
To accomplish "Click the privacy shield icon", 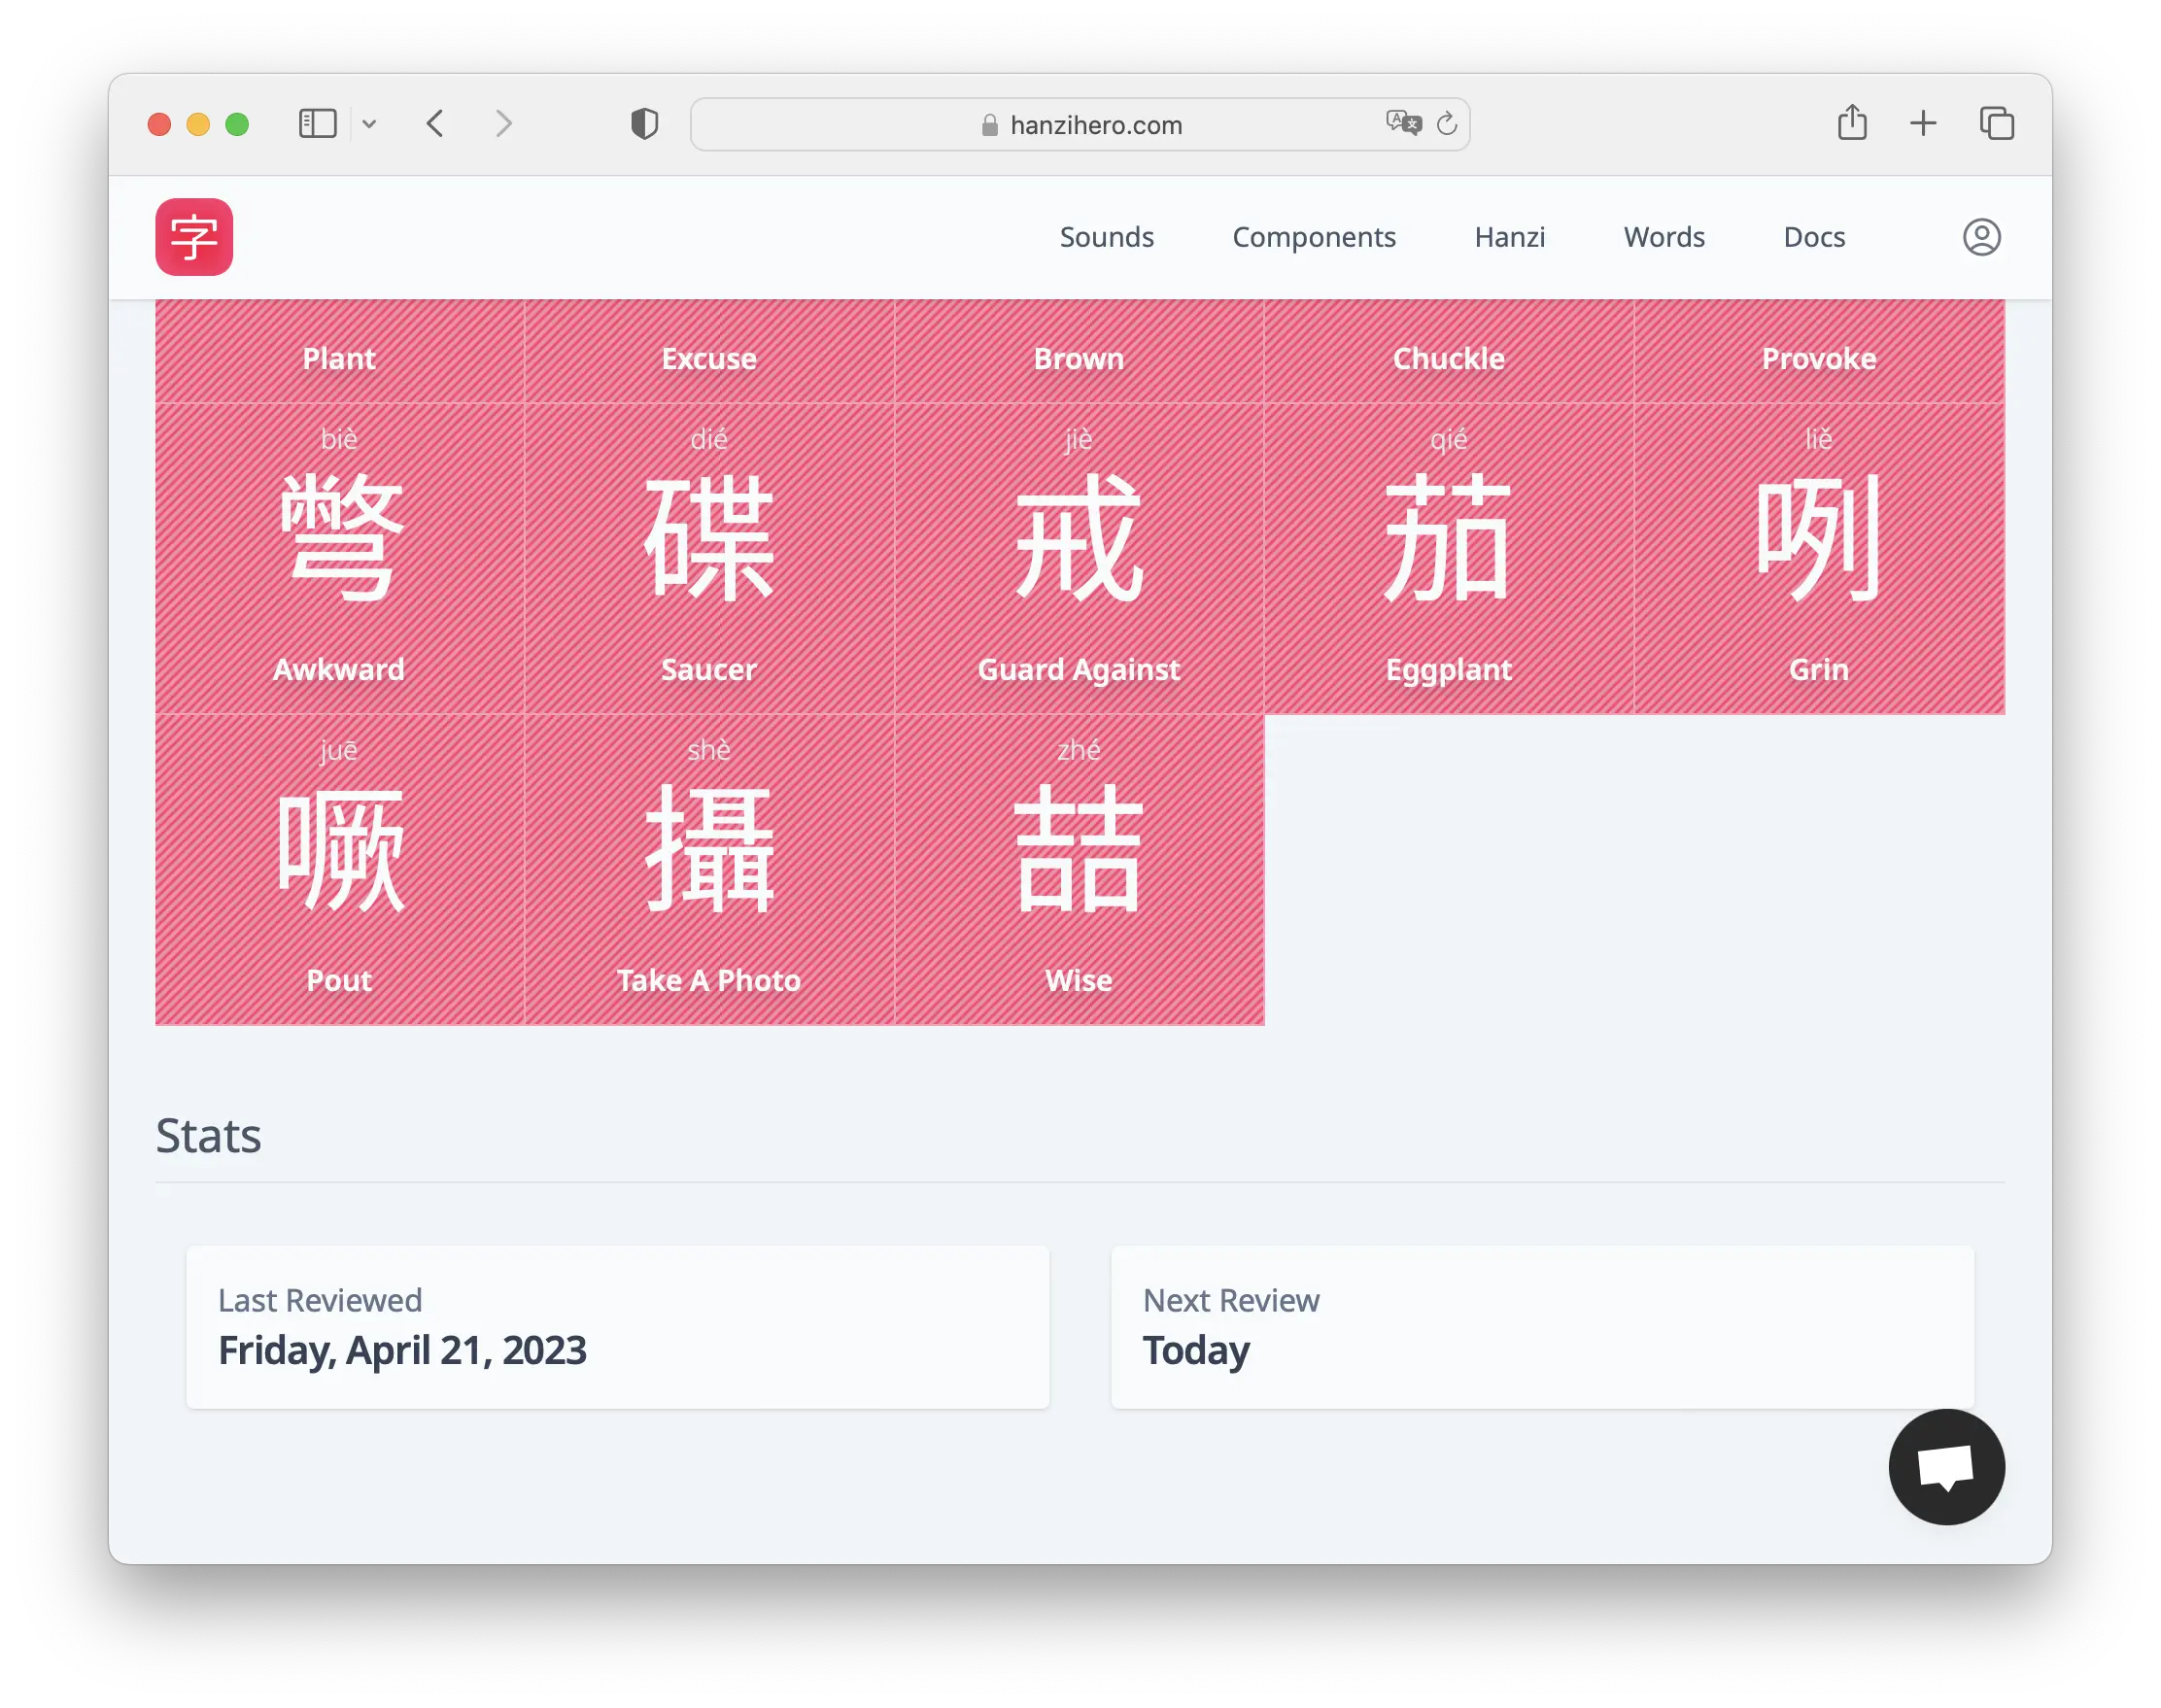I will click(x=645, y=124).
